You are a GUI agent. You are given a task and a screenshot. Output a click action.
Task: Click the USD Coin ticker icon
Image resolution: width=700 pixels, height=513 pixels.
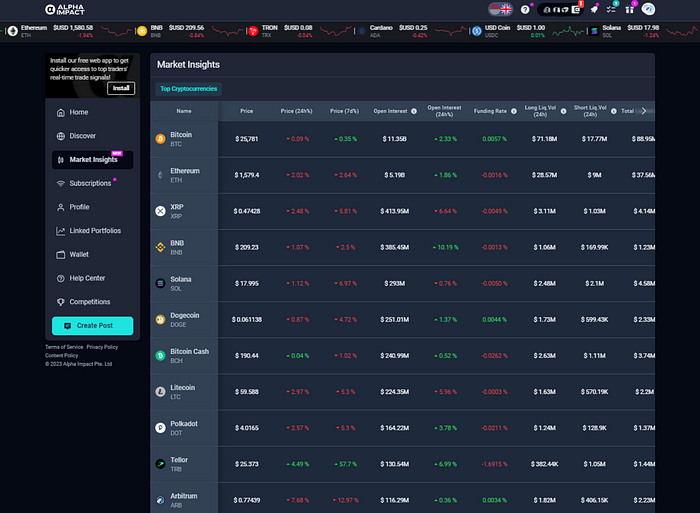(477, 31)
